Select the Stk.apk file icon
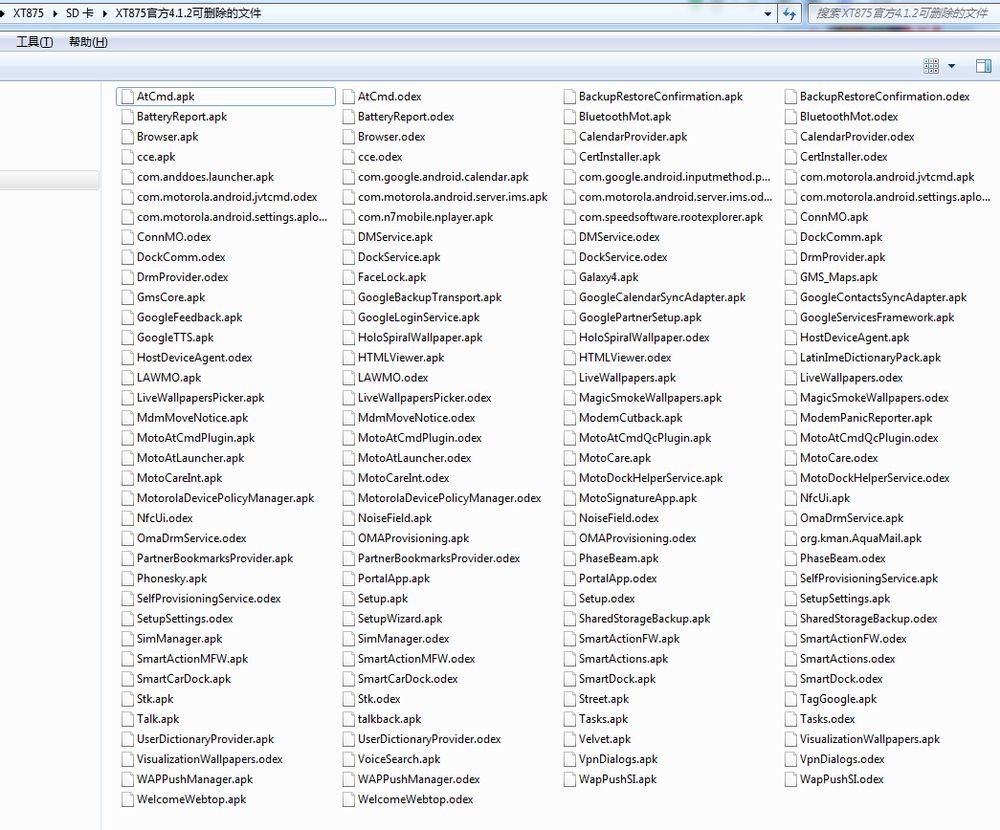This screenshot has height=830, width=1000. pos(127,699)
